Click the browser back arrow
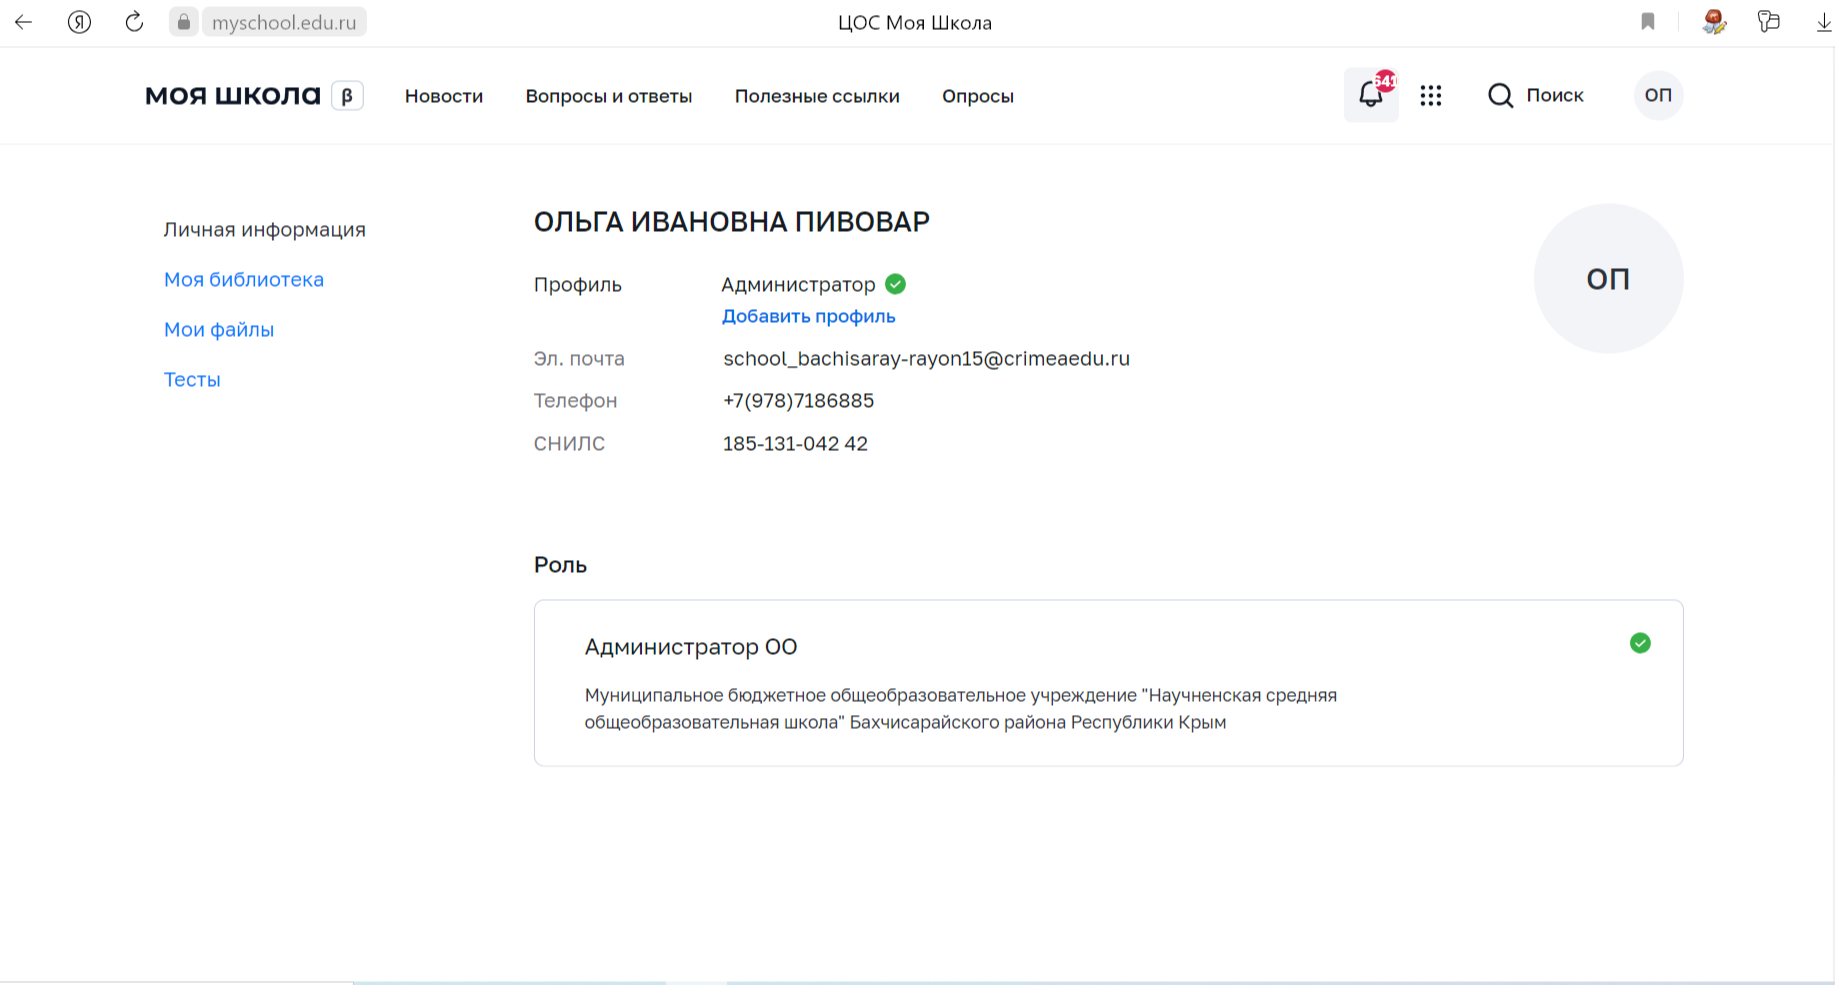 coord(24,22)
